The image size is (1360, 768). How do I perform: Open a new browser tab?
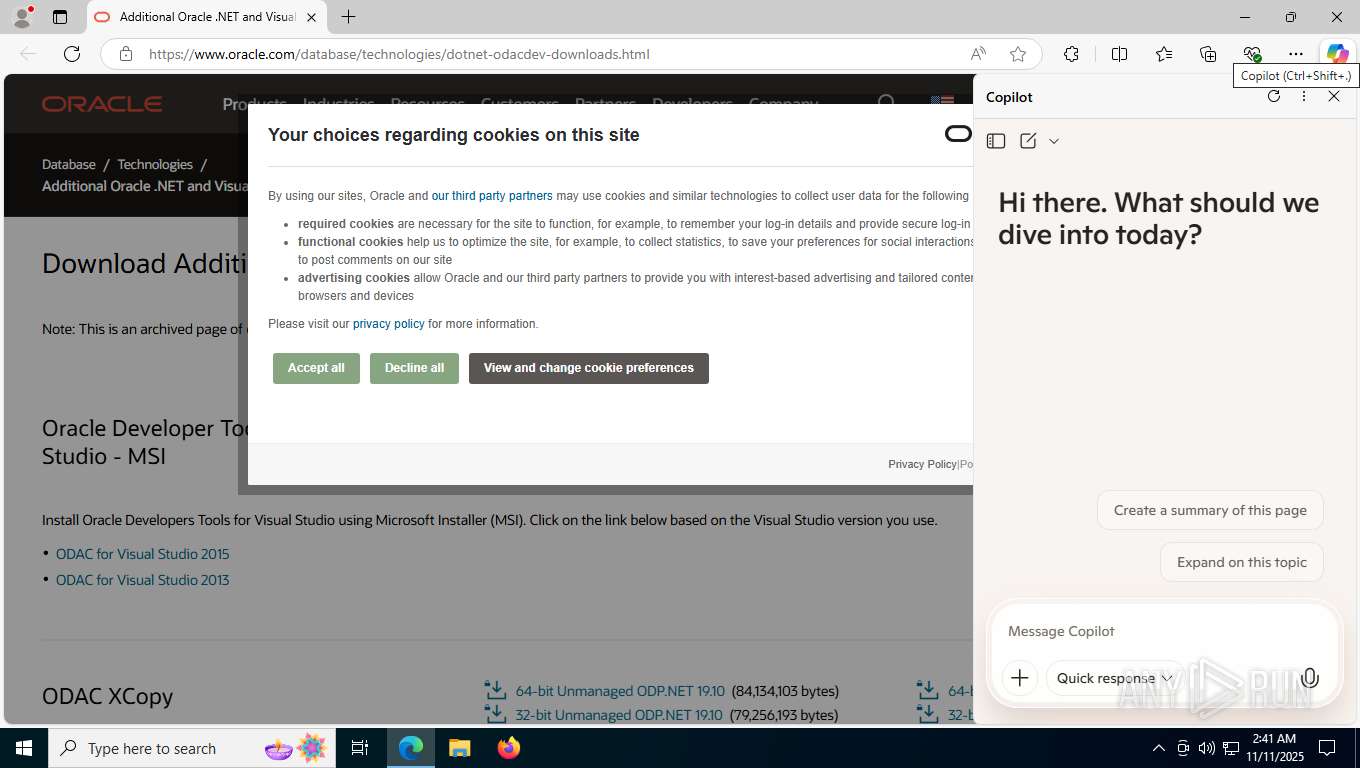pyautogui.click(x=348, y=17)
